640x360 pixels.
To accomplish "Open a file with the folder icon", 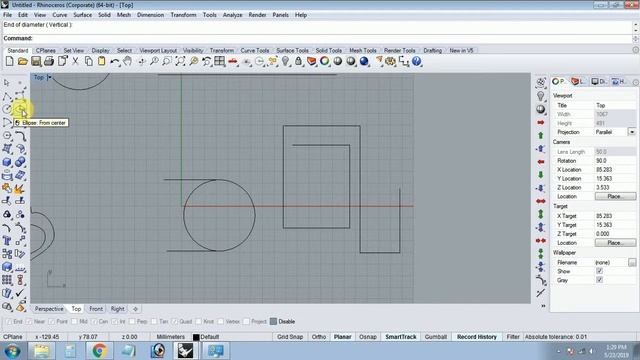I will point(22,62).
